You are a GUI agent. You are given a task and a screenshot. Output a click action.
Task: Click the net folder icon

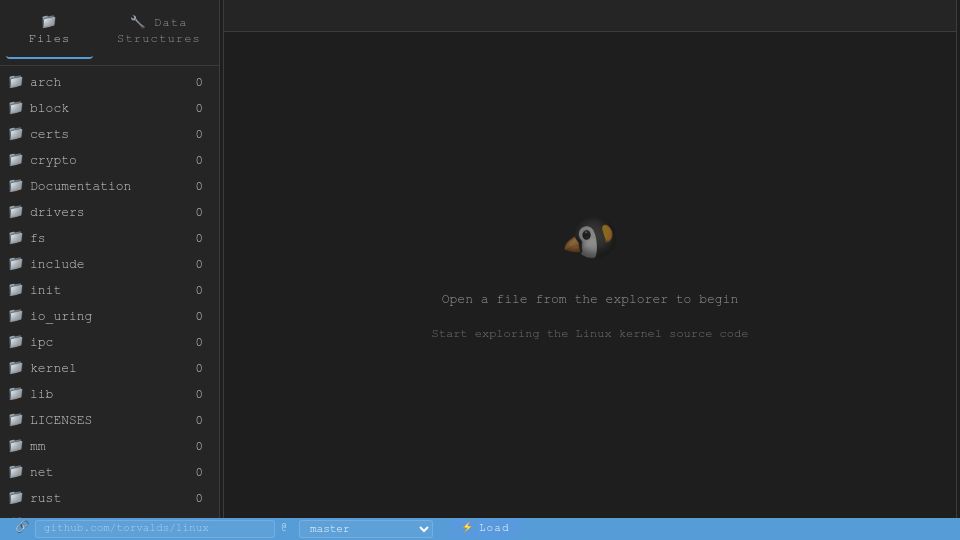tap(16, 472)
